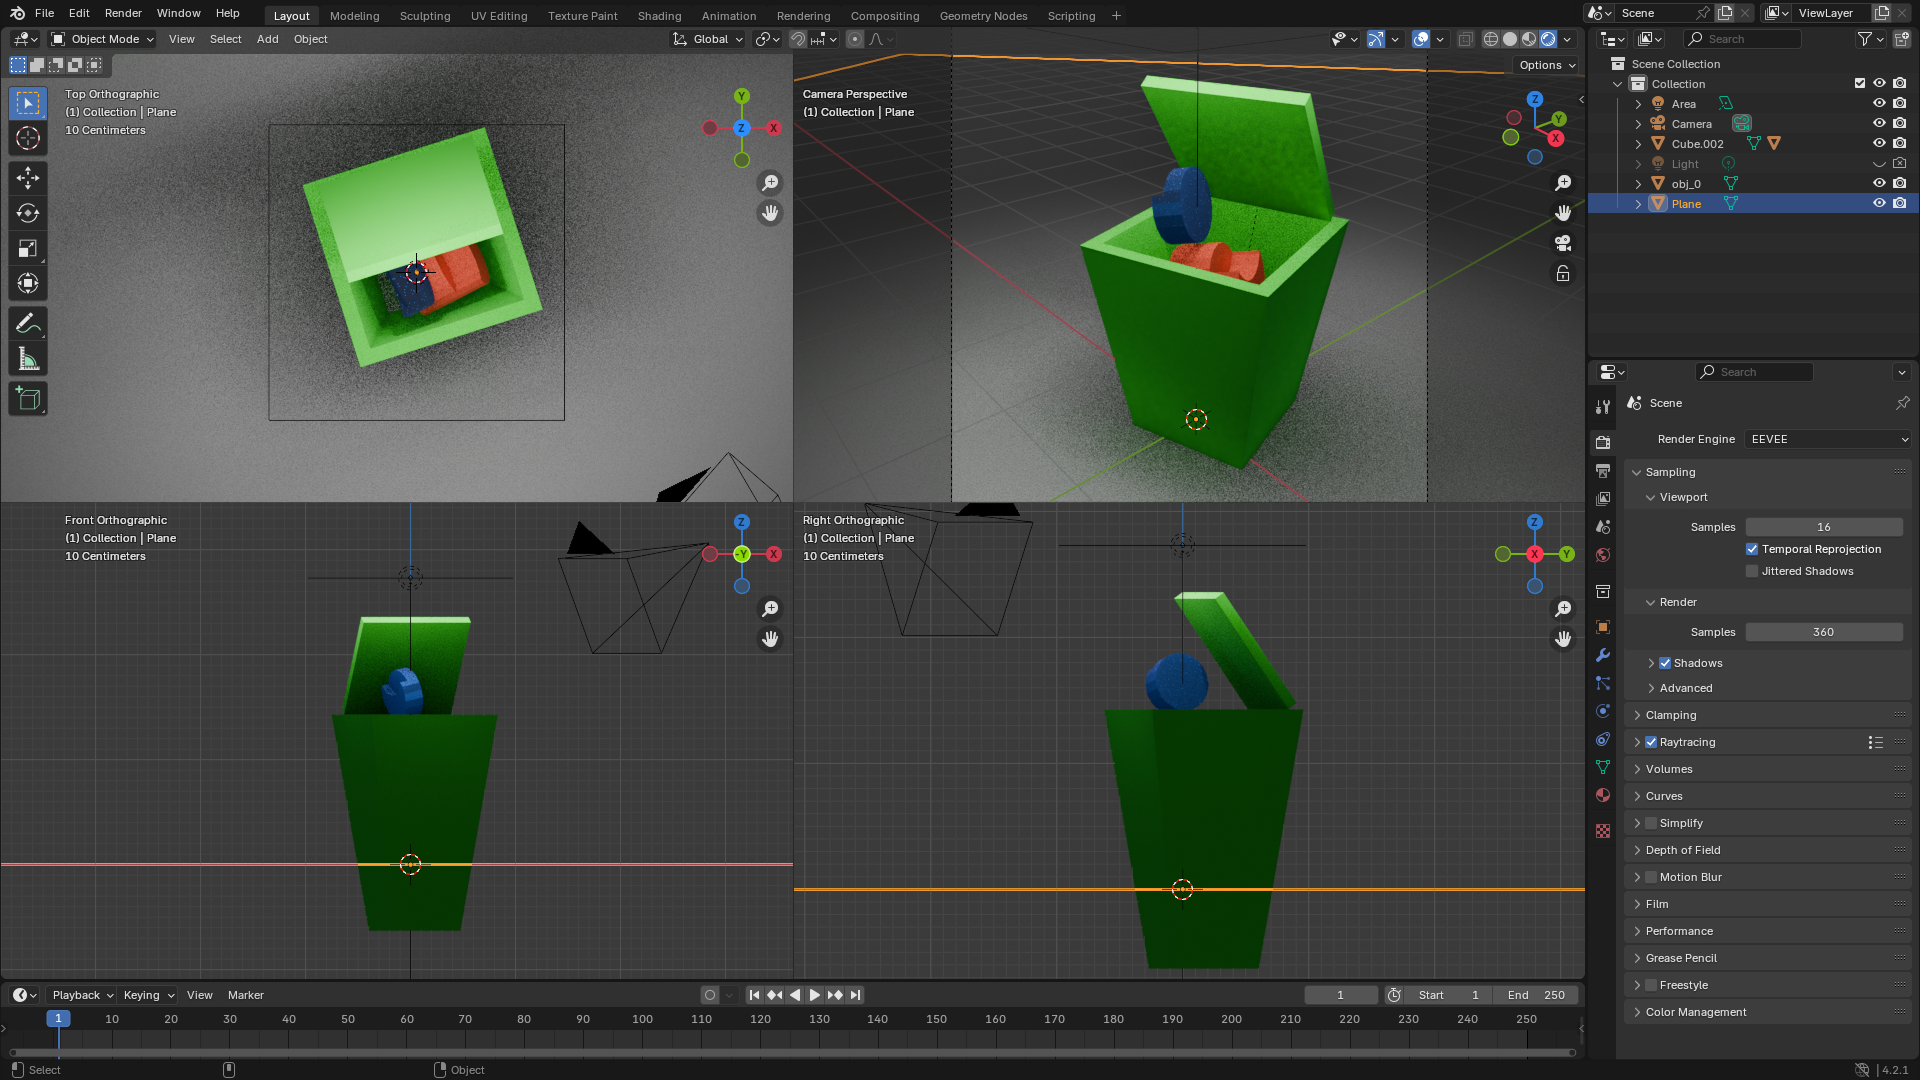Select the Add Cube tool

click(28, 399)
